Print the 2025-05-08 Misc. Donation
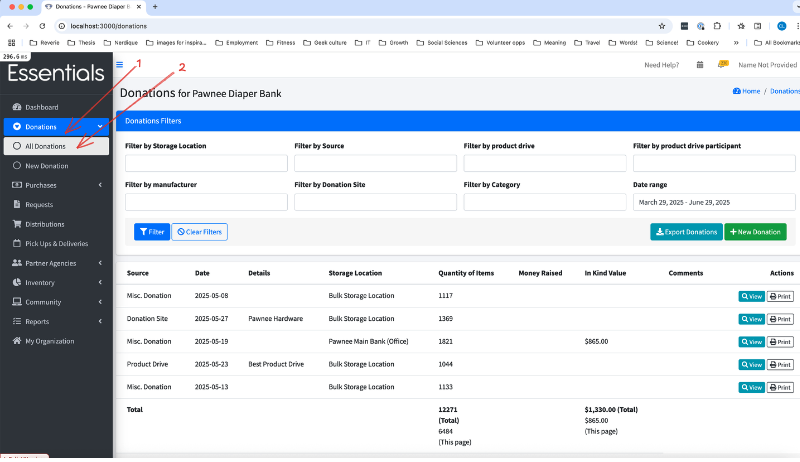Viewport: 800px width, 462px height. [x=780, y=296]
